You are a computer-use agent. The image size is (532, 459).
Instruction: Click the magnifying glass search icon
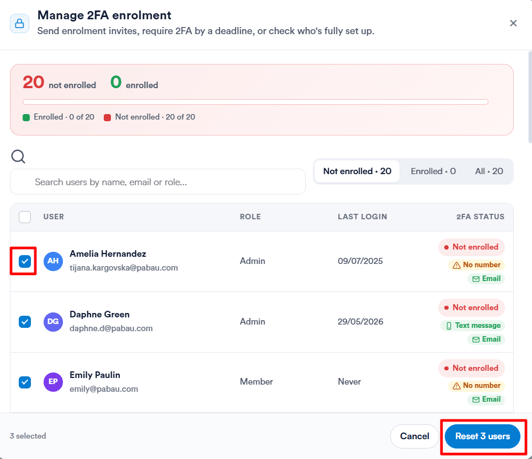point(18,157)
